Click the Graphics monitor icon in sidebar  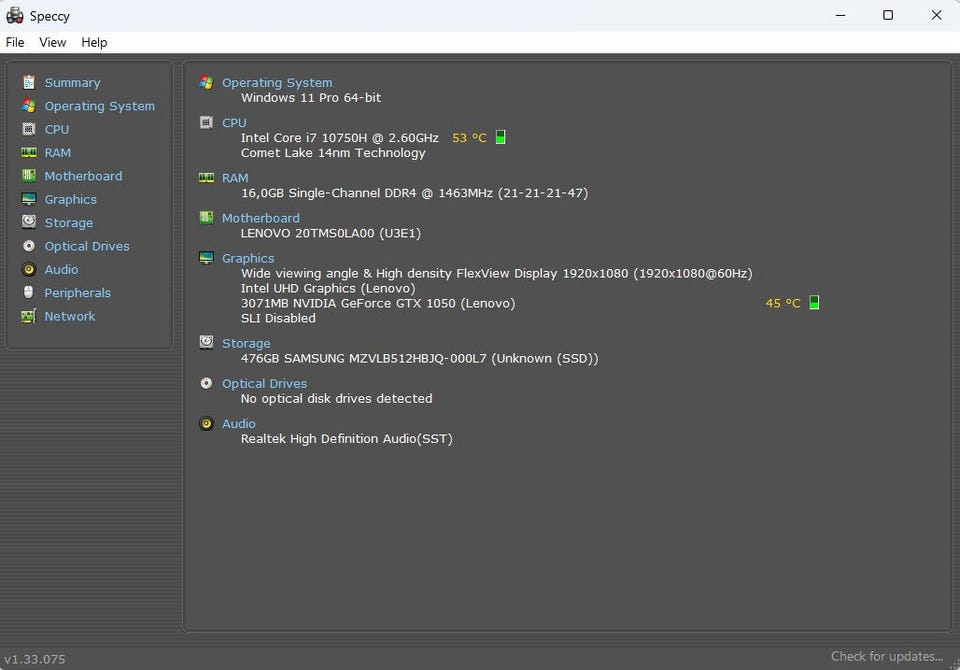point(29,199)
